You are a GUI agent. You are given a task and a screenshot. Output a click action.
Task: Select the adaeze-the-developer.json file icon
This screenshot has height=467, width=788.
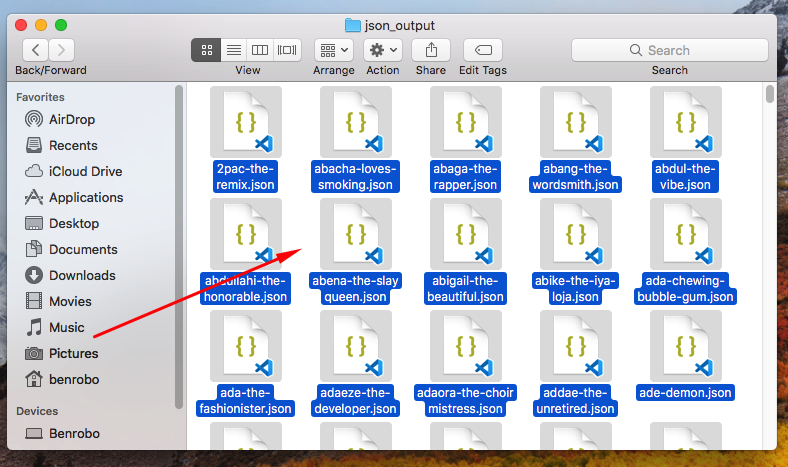click(356, 346)
